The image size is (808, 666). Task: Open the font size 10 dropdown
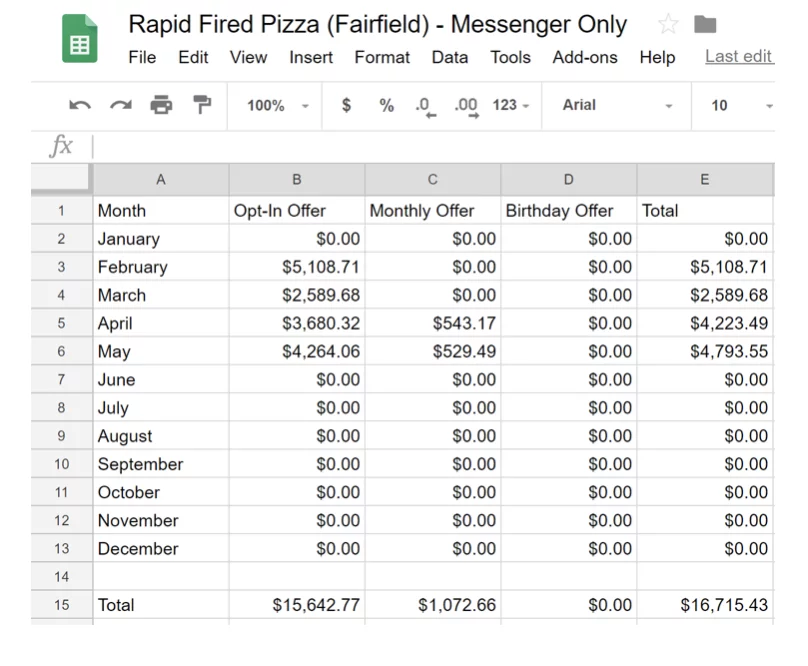(x=742, y=106)
